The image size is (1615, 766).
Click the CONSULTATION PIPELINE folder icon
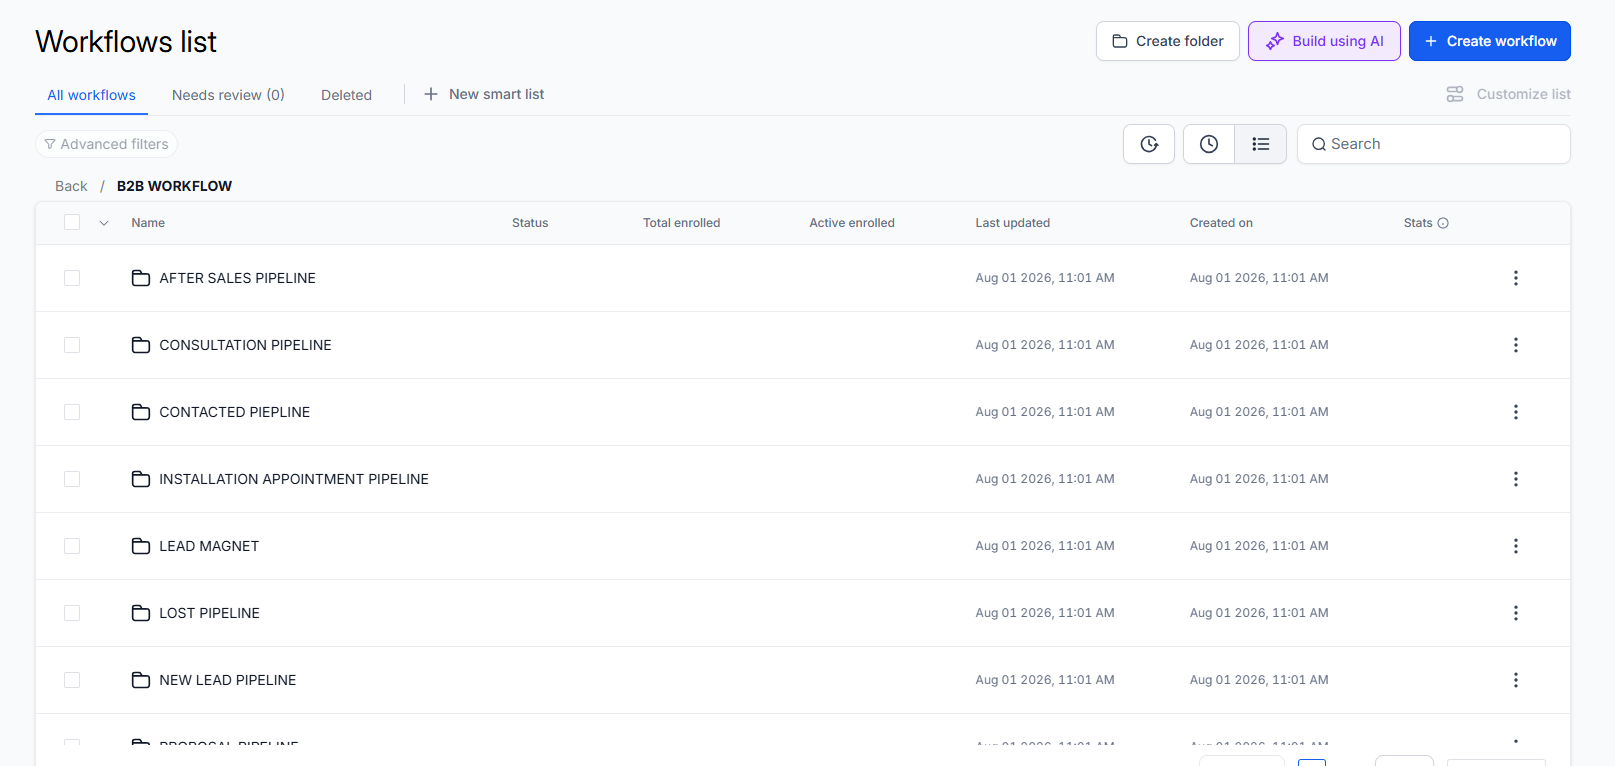point(141,345)
